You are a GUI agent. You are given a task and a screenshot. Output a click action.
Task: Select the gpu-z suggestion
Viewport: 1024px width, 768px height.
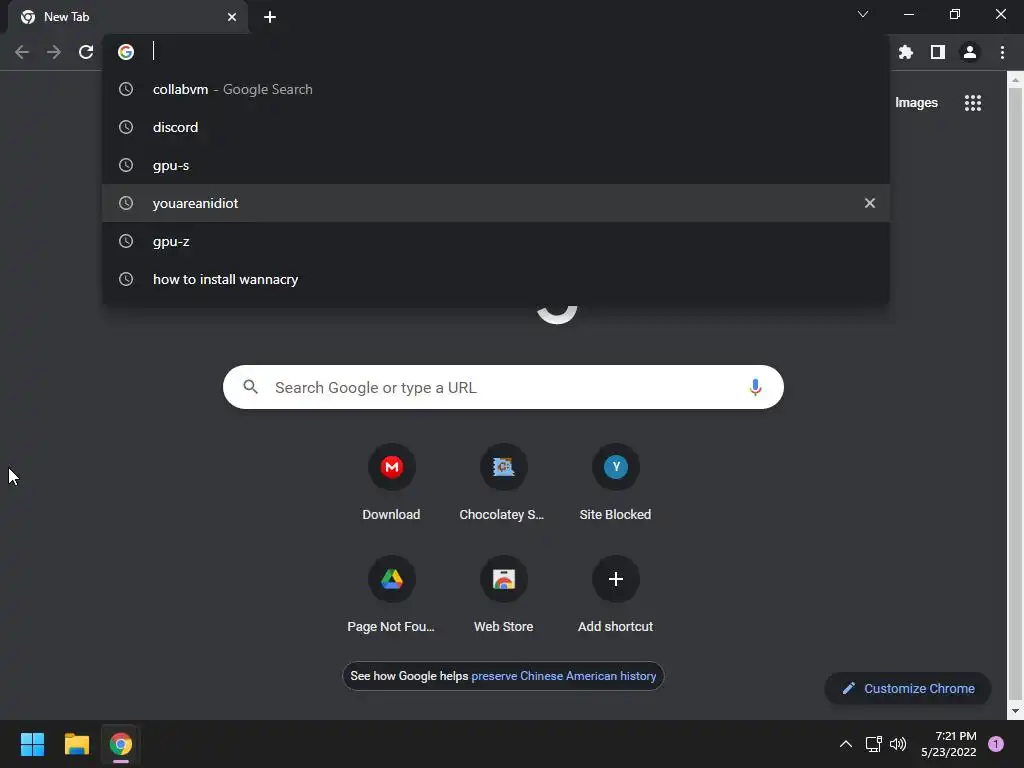(496, 241)
